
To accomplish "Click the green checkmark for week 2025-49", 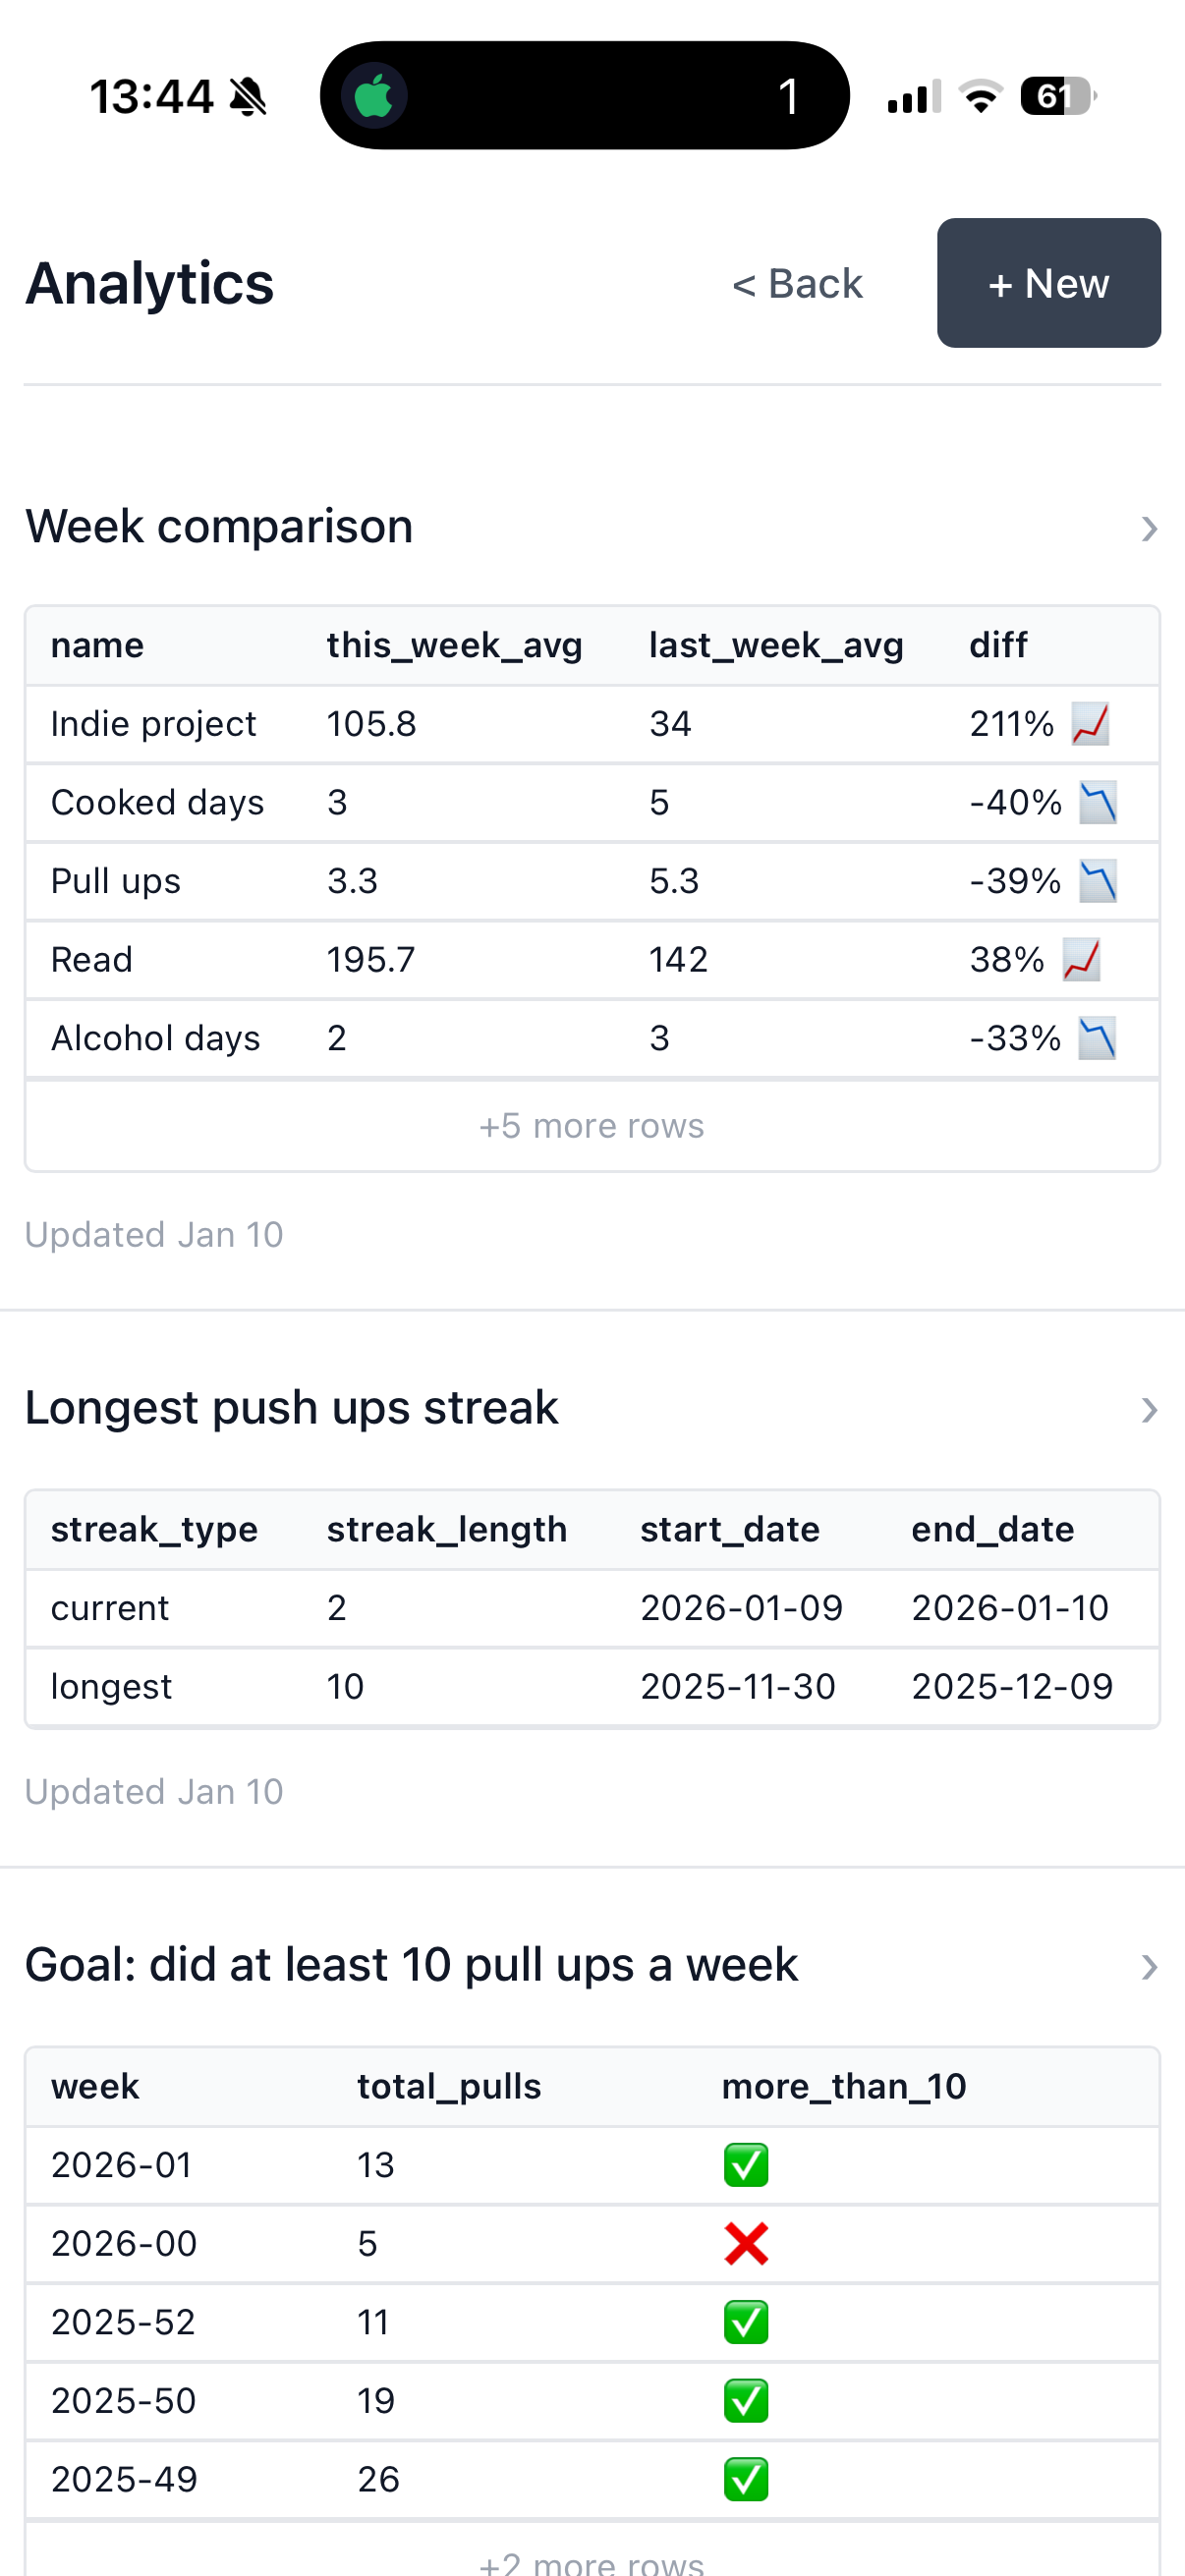I will pyautogui.click(x=746, y=2479).
